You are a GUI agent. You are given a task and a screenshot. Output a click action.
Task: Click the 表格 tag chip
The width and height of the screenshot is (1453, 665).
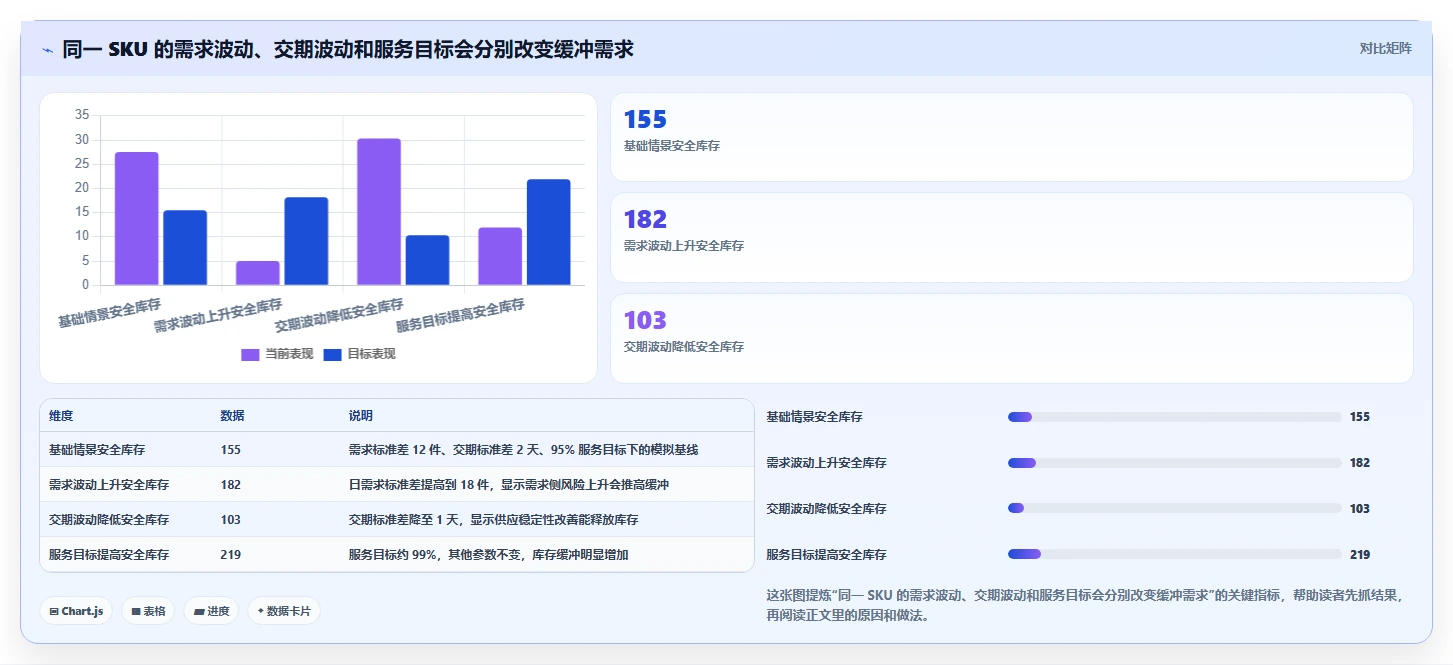(x=149, y=611)
